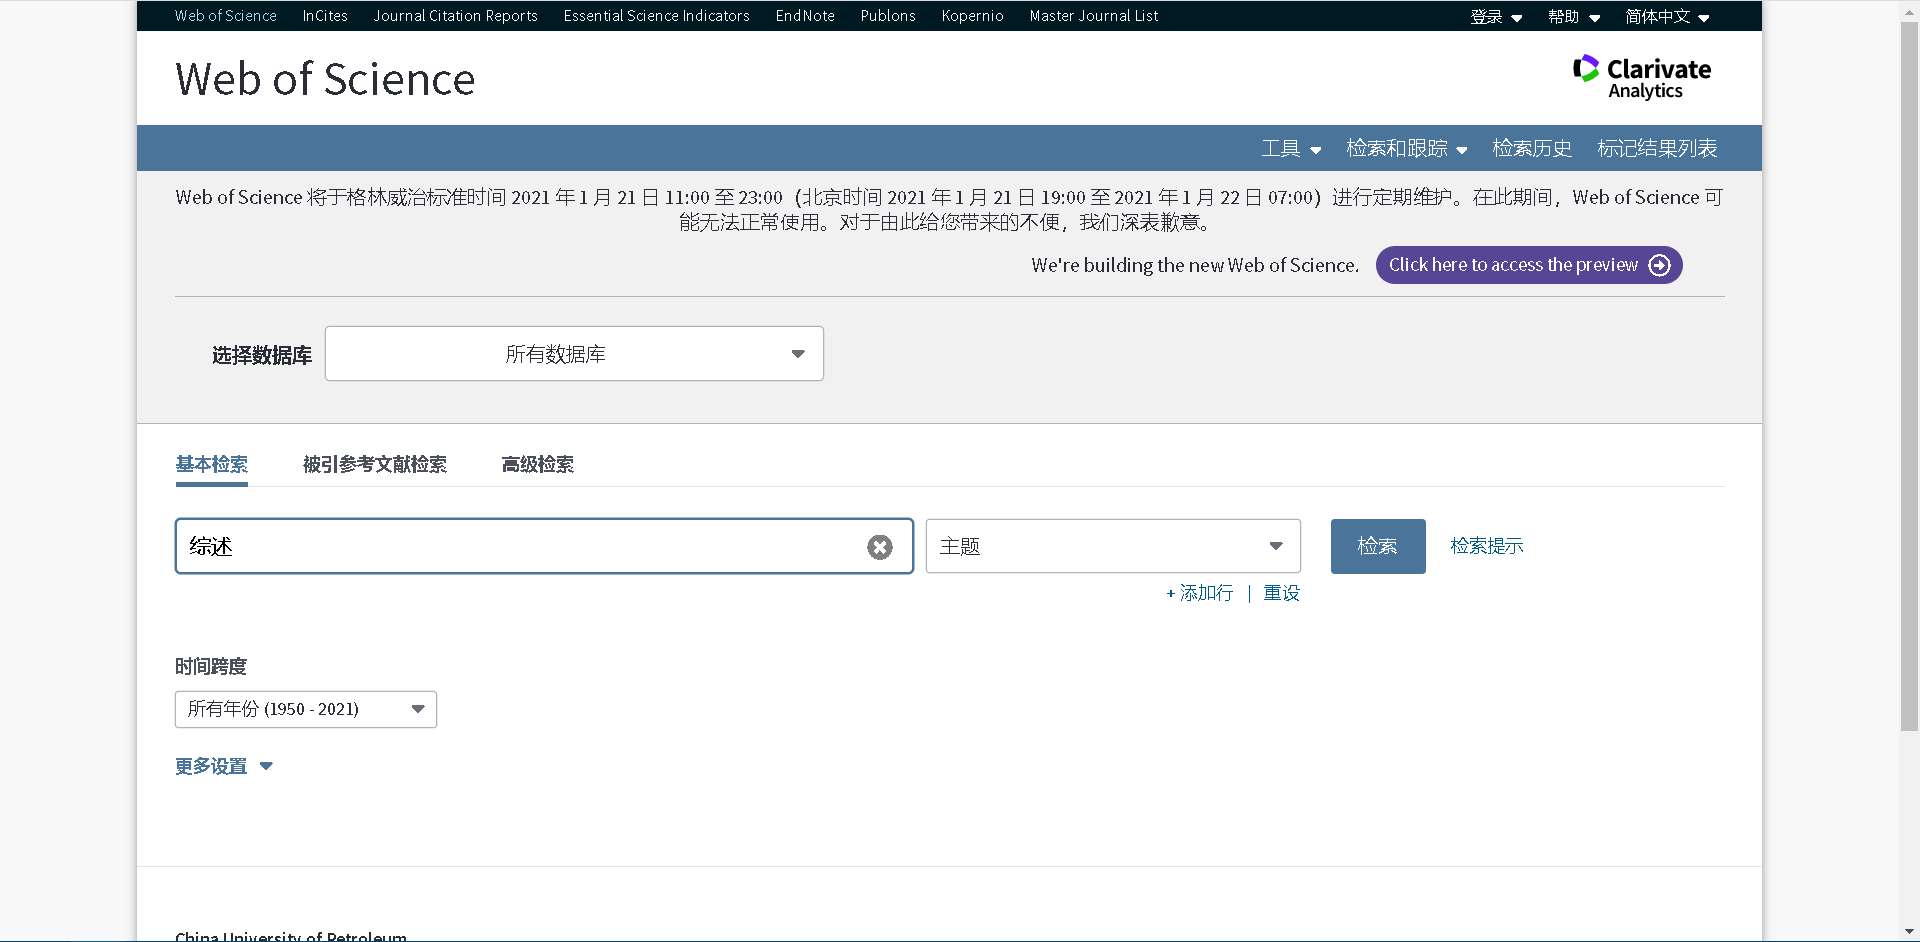Open 检索历史 search history
The width and height of the screenshot is (1920, 942).
pyautogui.click(x=1531, y=149)
